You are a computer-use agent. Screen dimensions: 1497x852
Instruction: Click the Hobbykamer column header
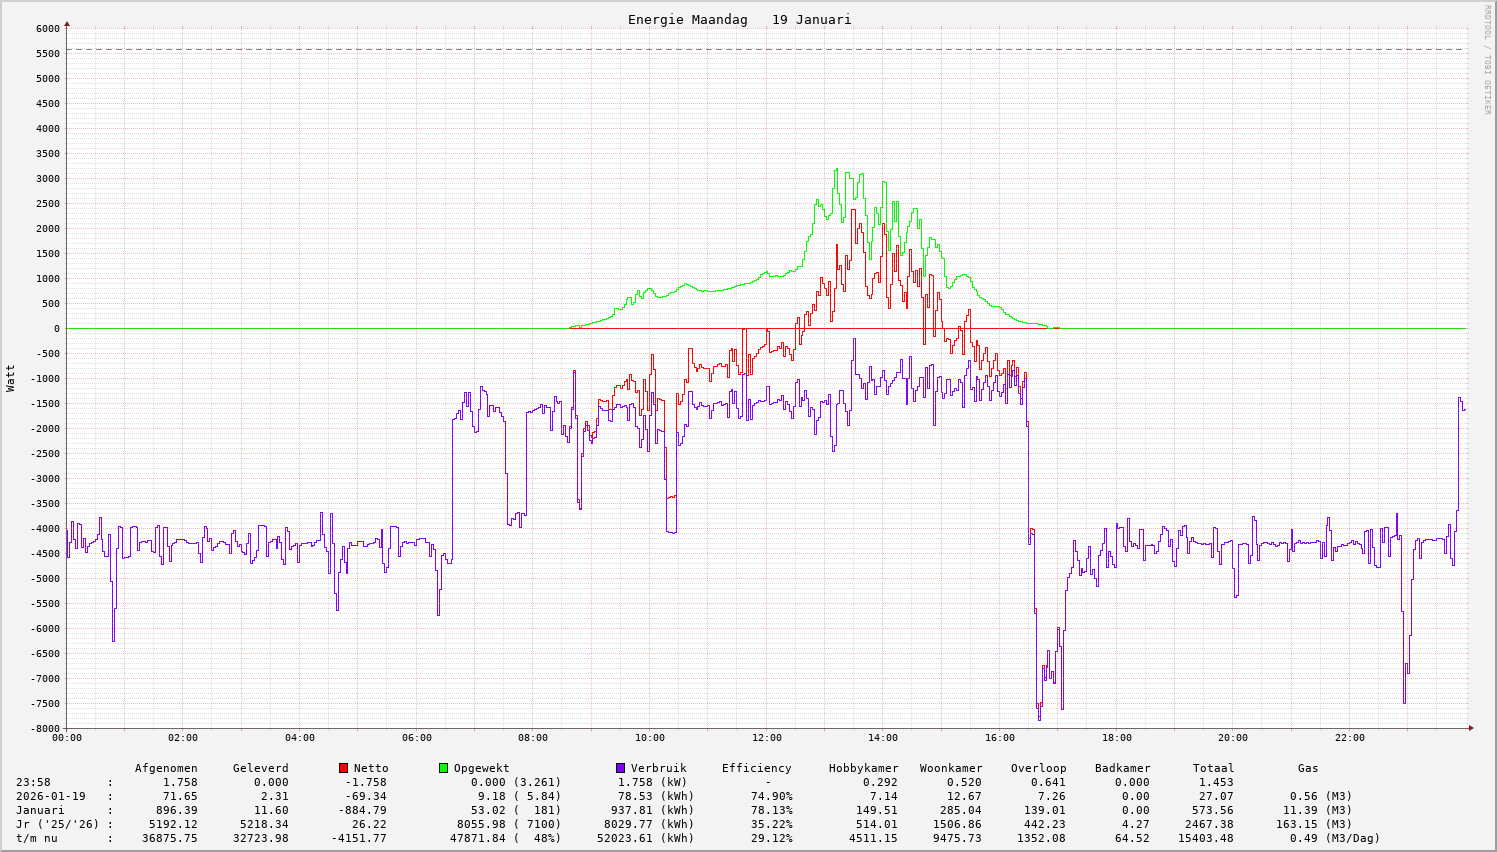[863, 768]
